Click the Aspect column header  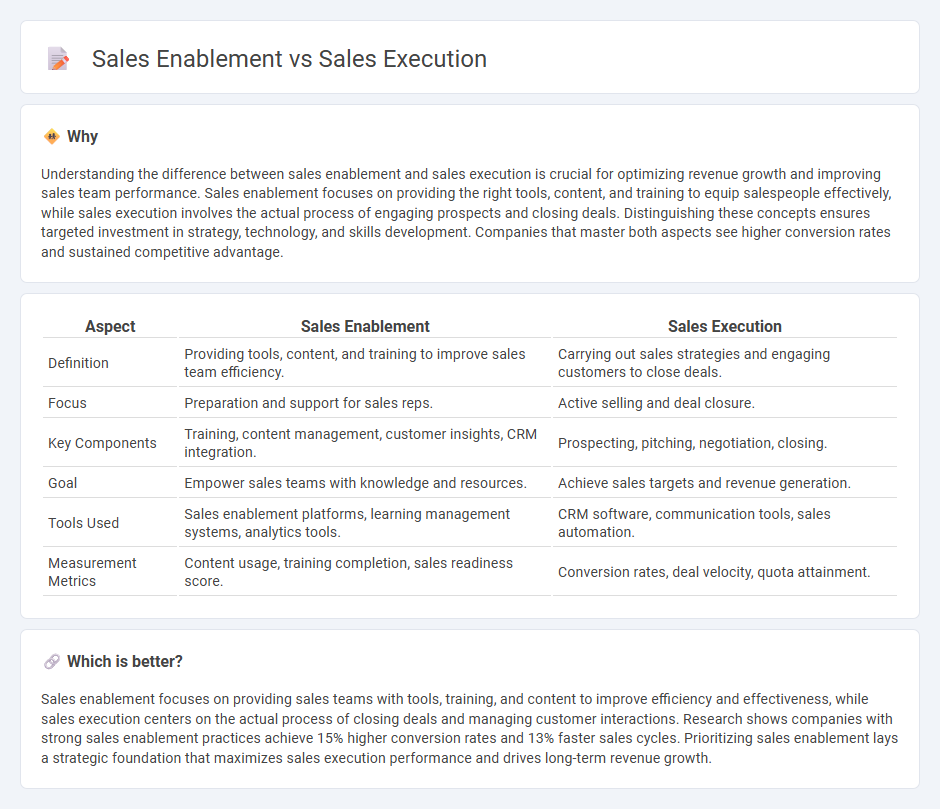[110, 326]
